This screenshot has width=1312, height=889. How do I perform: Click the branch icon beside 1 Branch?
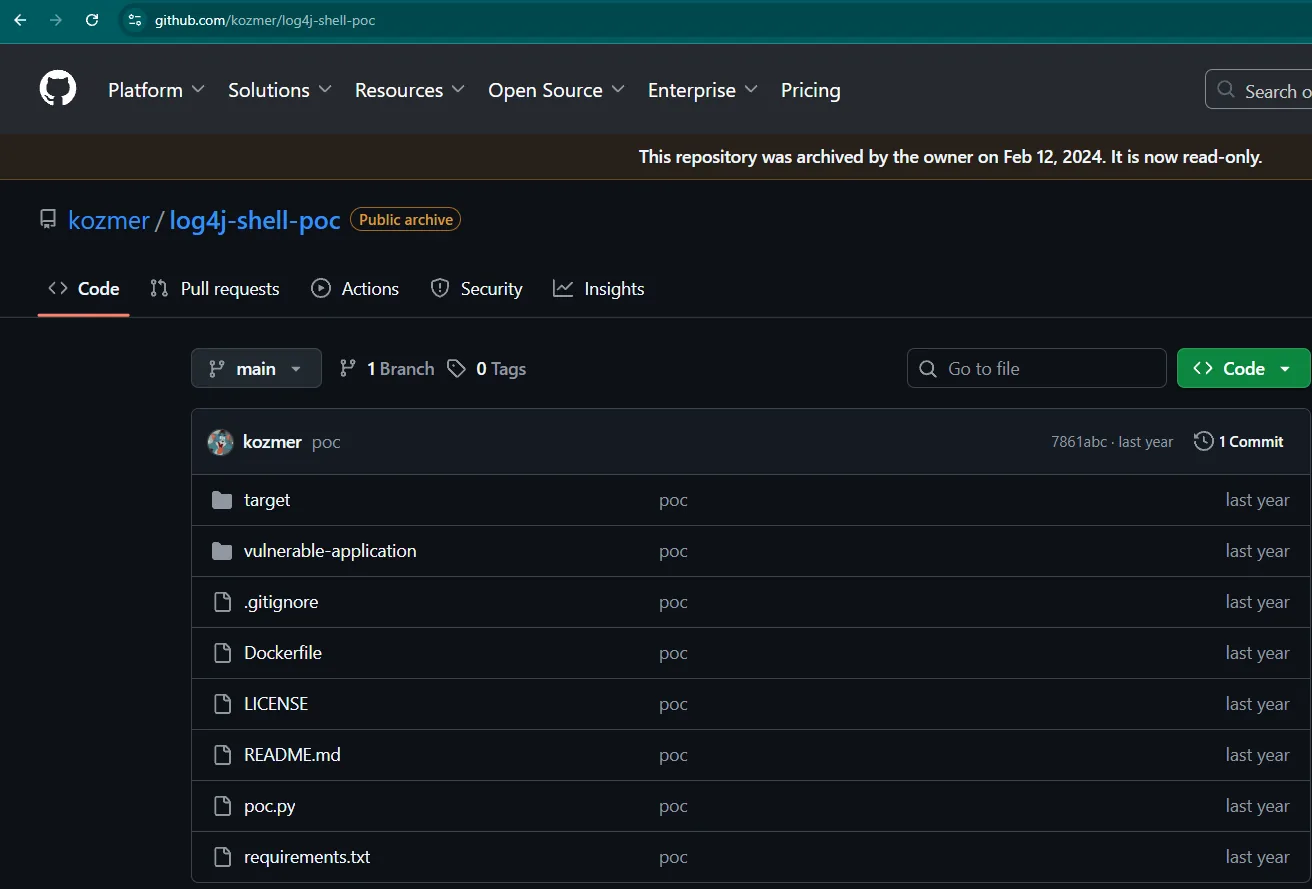[348, 369]
